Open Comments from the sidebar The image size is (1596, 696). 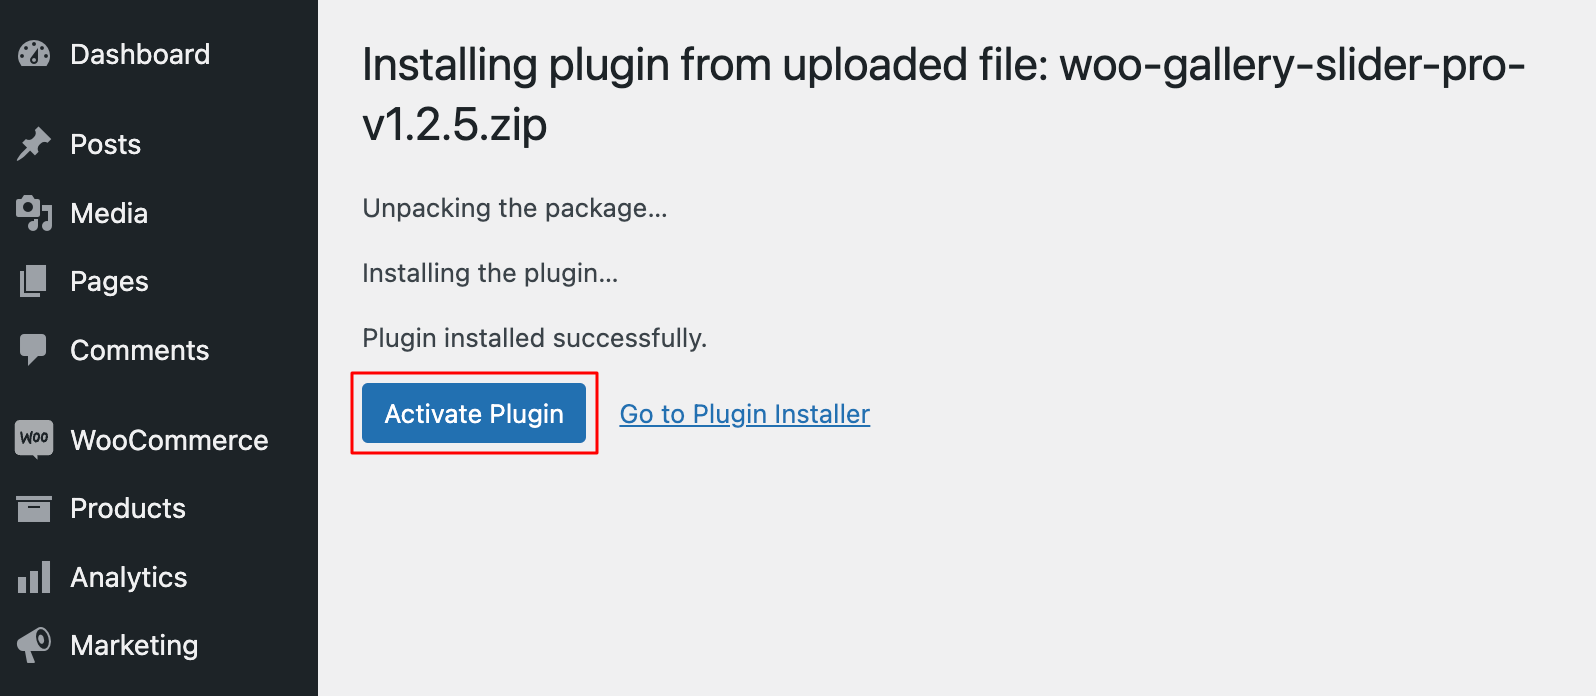pos(139,350)
